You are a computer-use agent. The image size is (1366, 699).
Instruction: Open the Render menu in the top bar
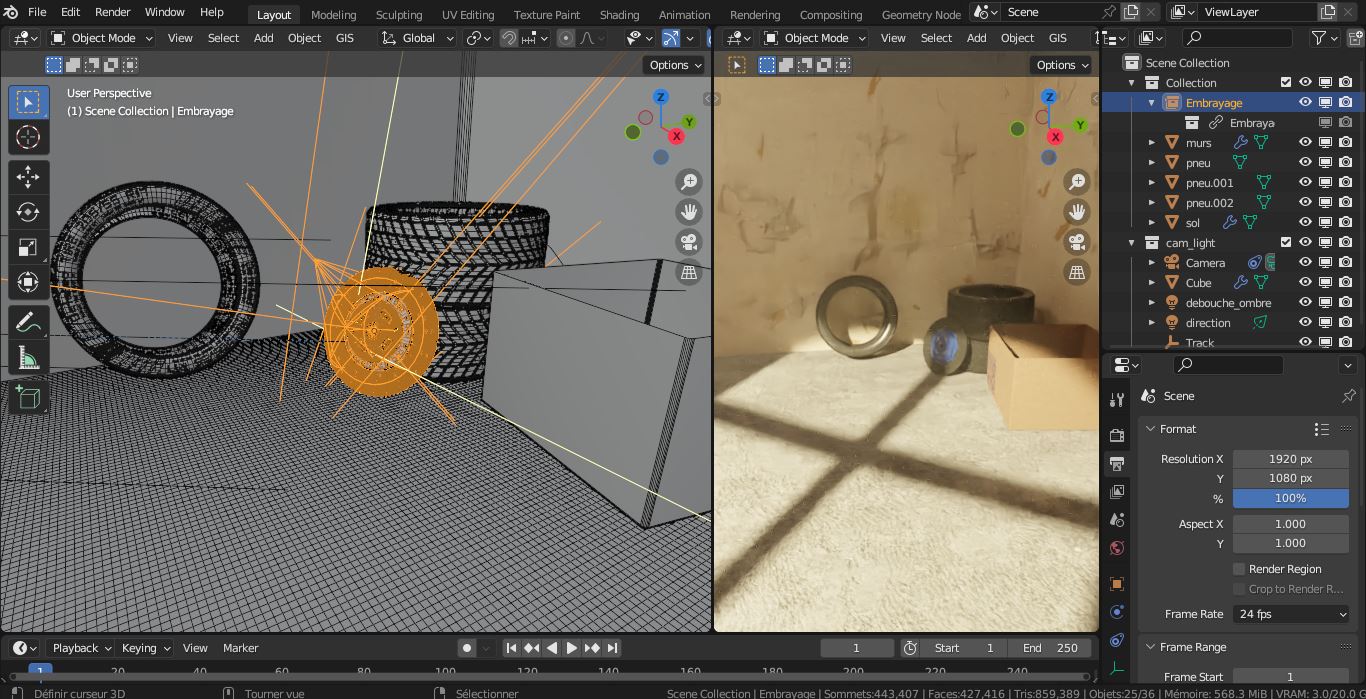point(112,12)
